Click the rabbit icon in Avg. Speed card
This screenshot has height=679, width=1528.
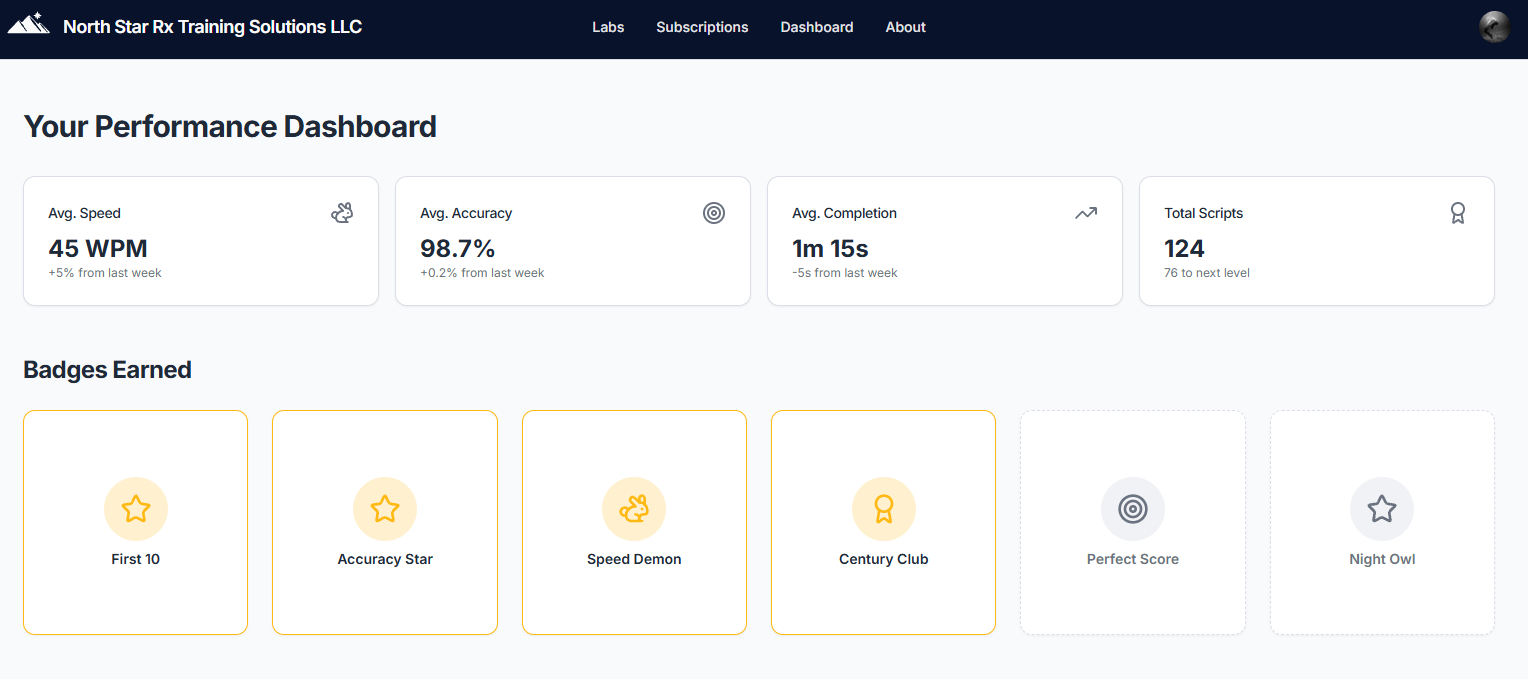[x=342, y=213]
